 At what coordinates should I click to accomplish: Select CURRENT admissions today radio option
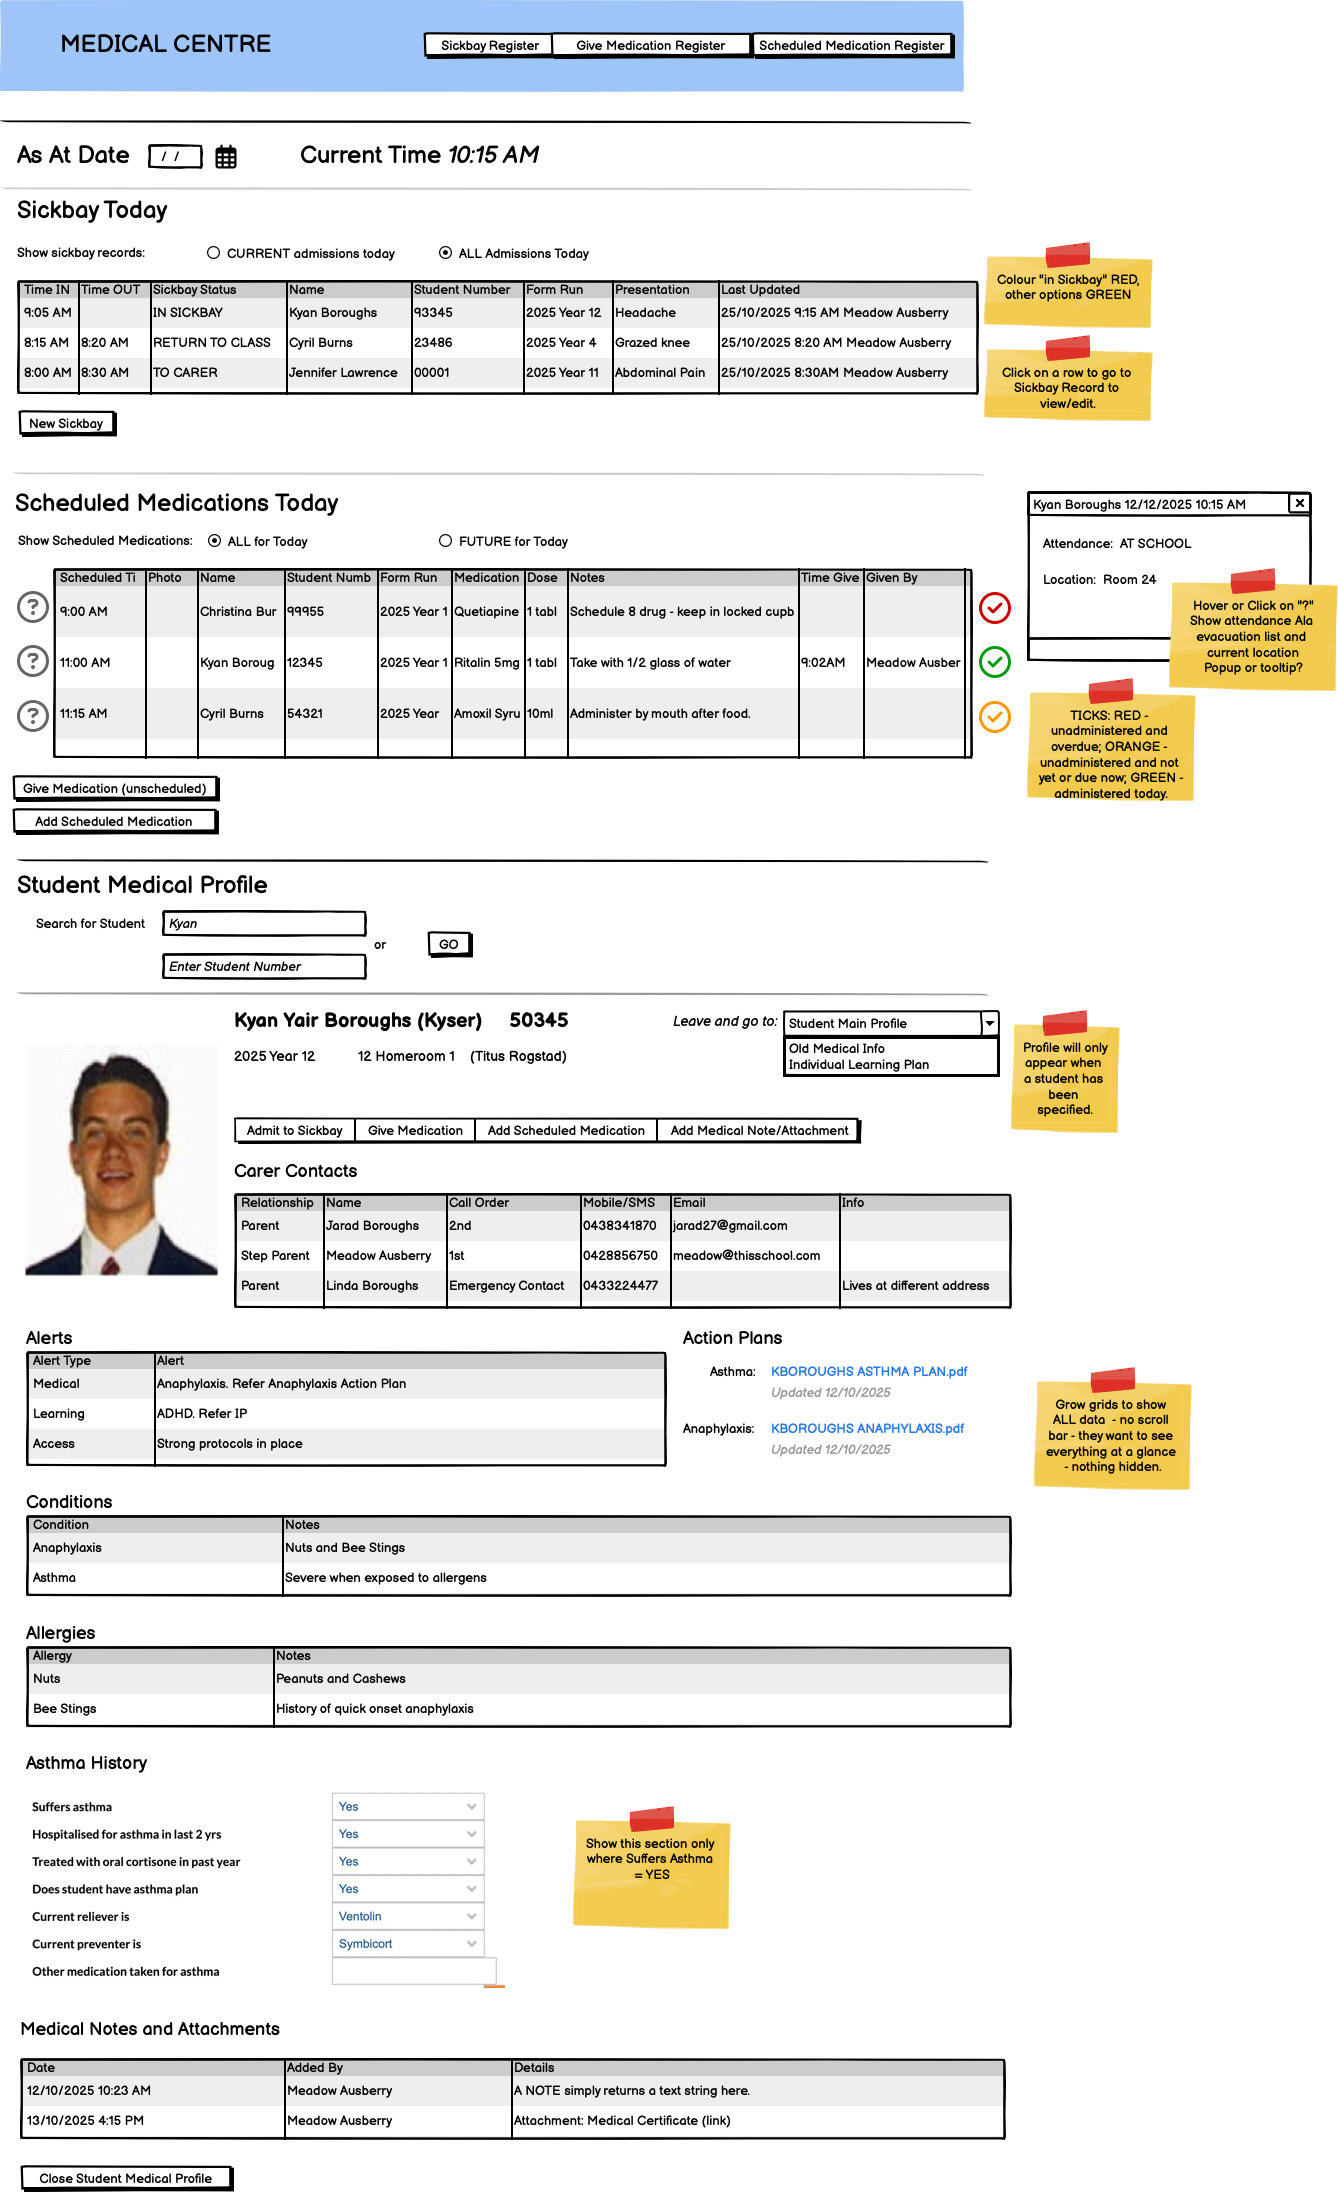point(214,253)
